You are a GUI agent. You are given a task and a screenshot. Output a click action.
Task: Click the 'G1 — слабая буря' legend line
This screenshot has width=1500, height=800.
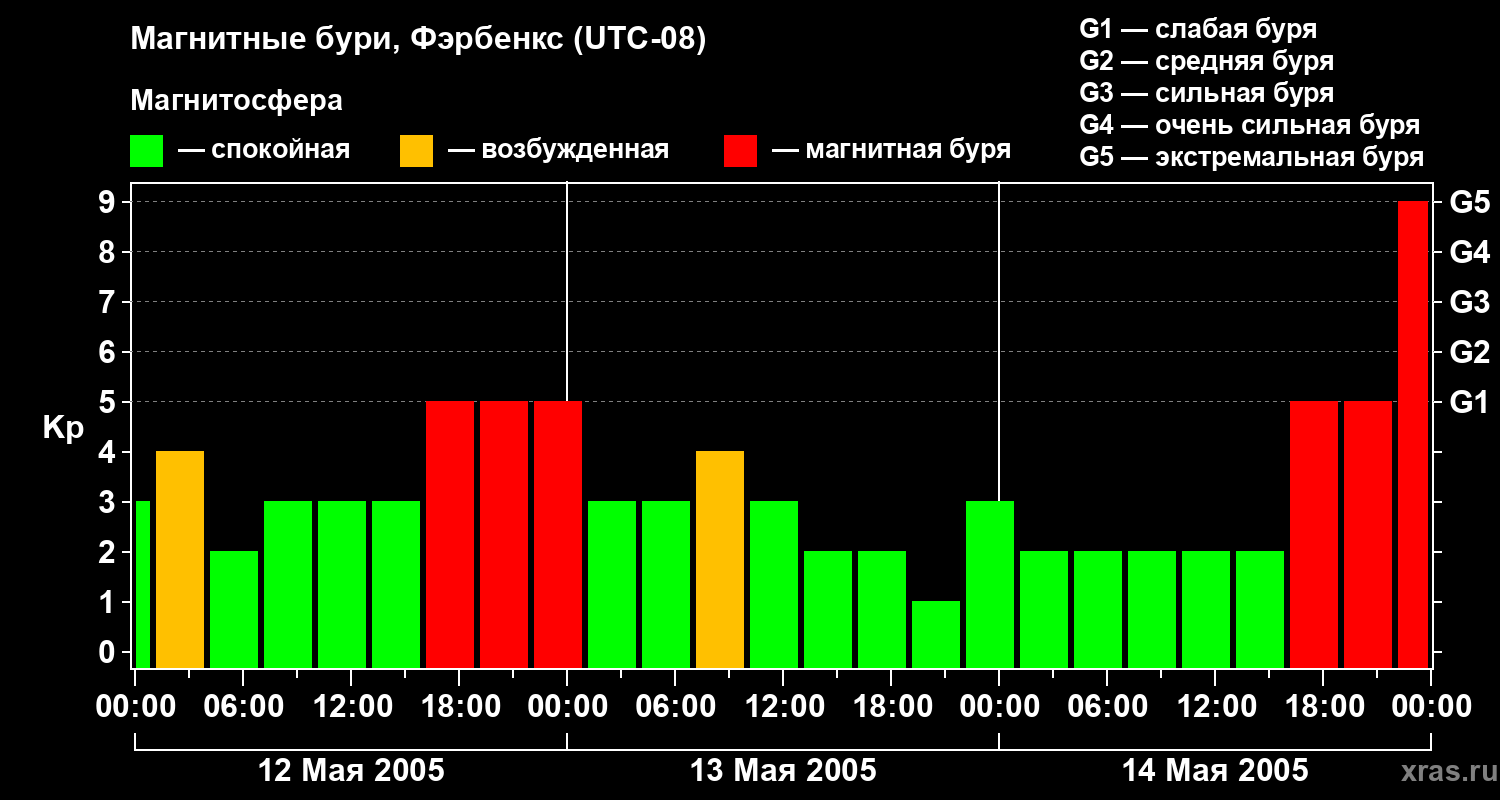point(1199,29)
